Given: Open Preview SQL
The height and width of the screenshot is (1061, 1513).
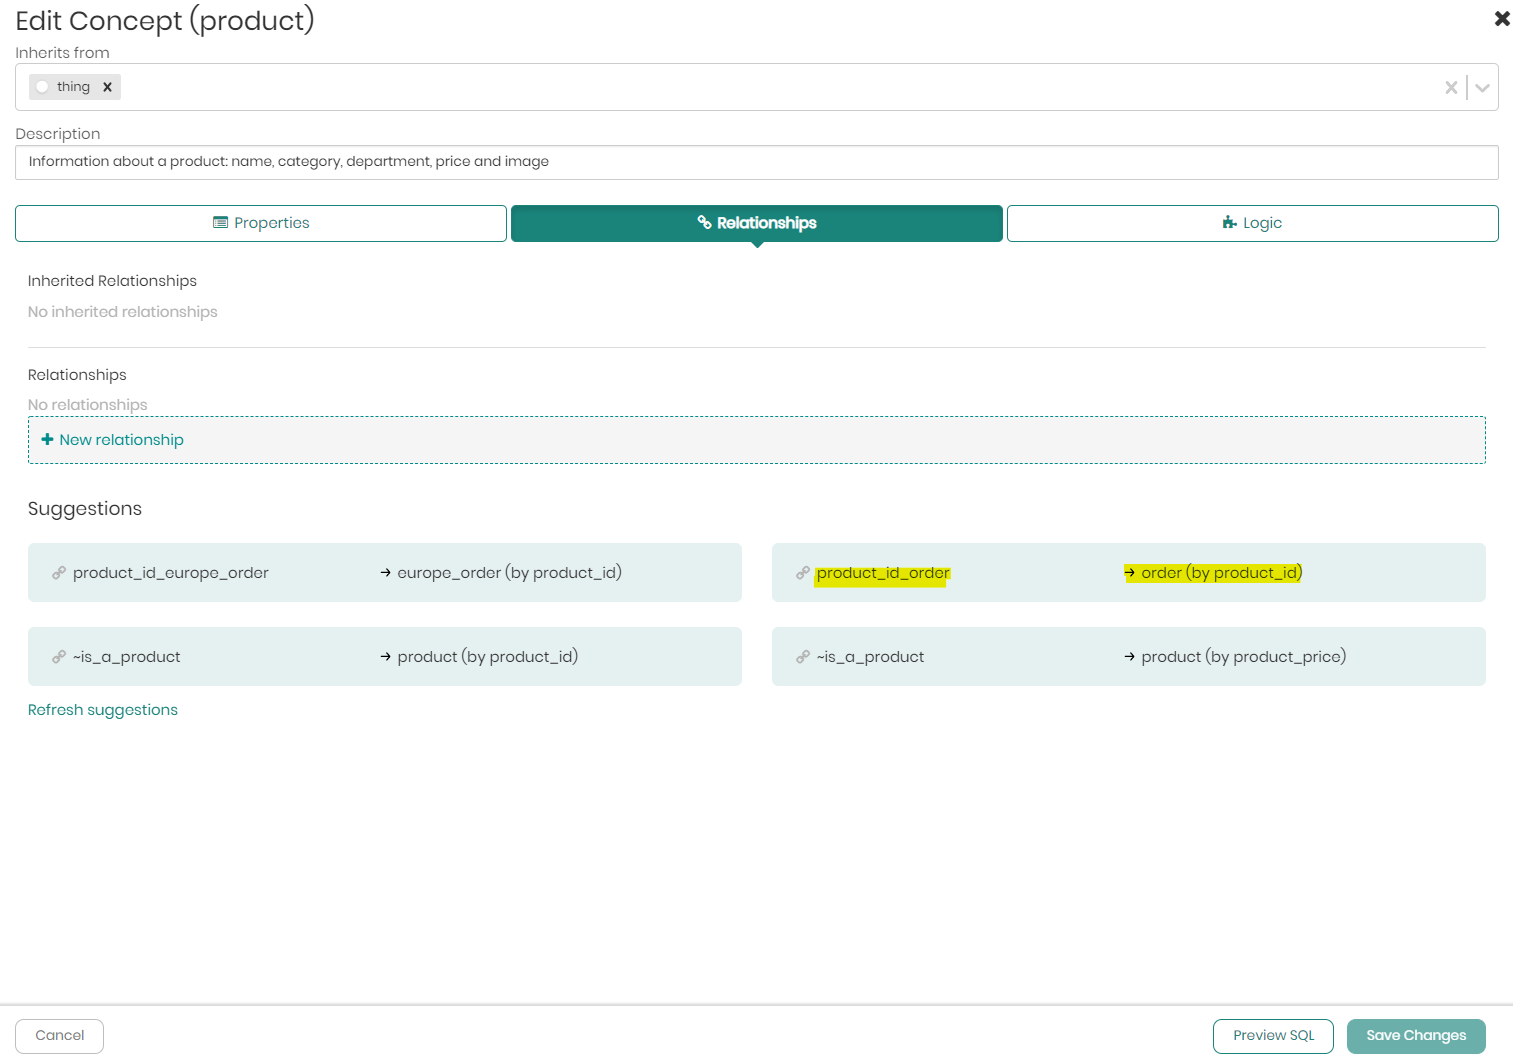Looking at the screenshot, I should coord(1273,1036).
